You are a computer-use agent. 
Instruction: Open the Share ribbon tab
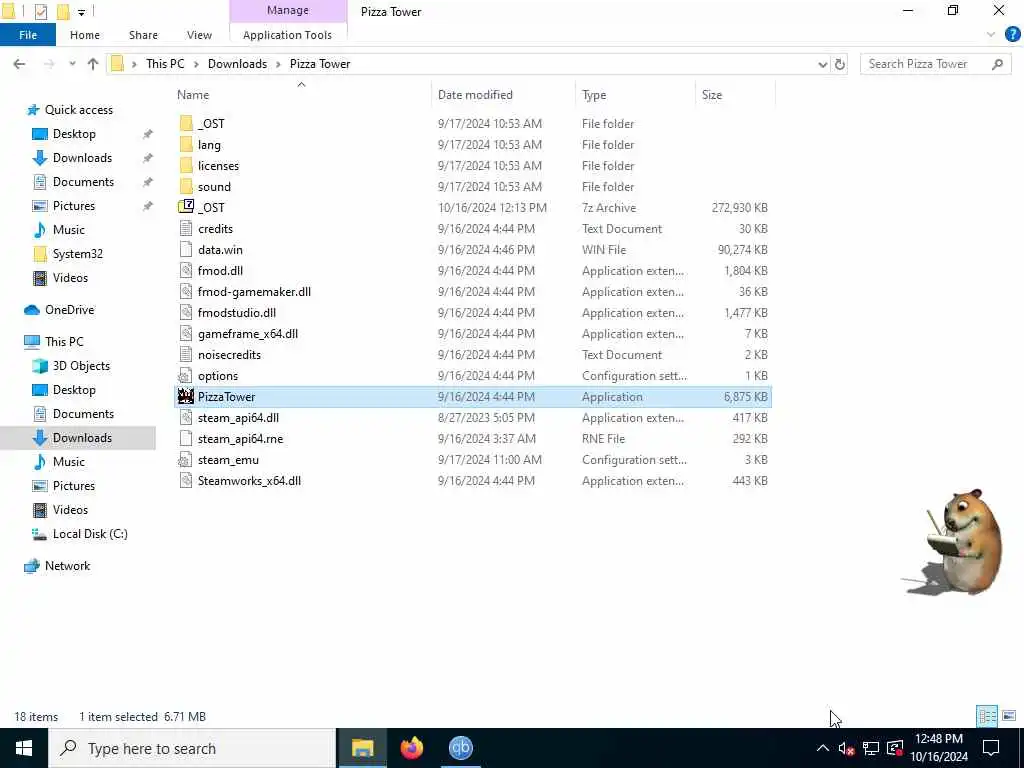point(143,35)
